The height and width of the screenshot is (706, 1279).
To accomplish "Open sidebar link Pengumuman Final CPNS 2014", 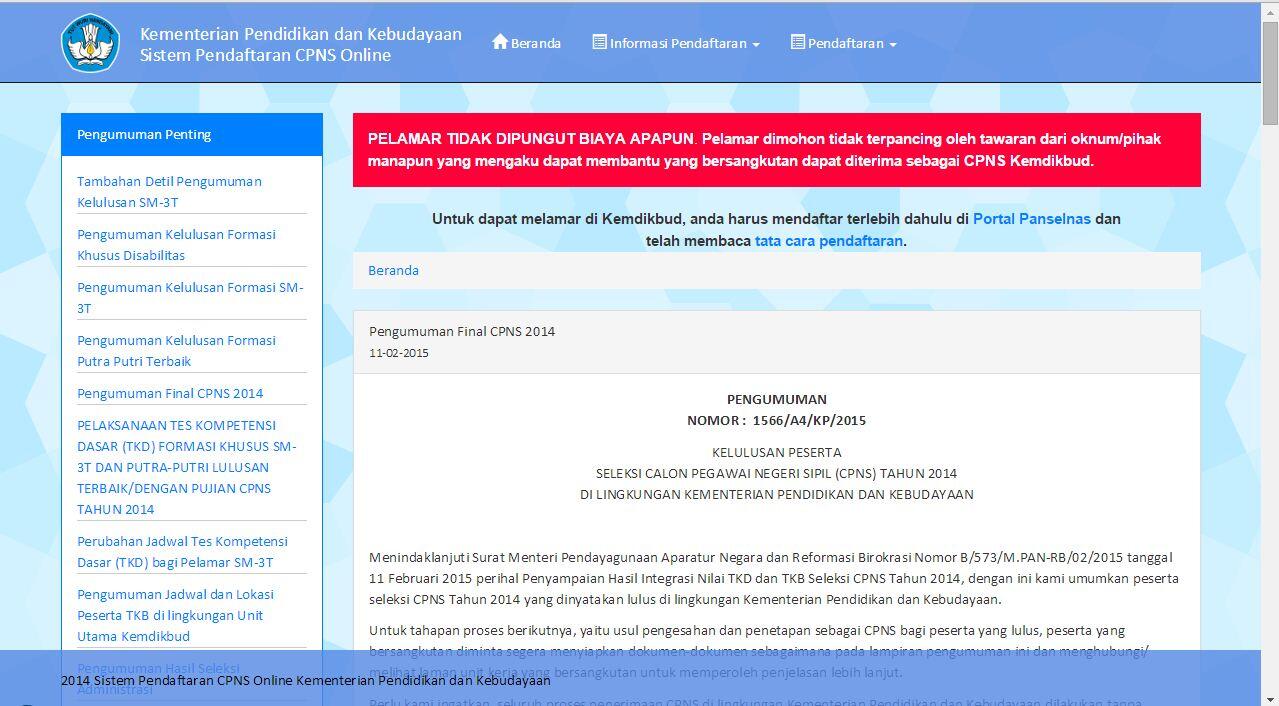I will point(170,393).
